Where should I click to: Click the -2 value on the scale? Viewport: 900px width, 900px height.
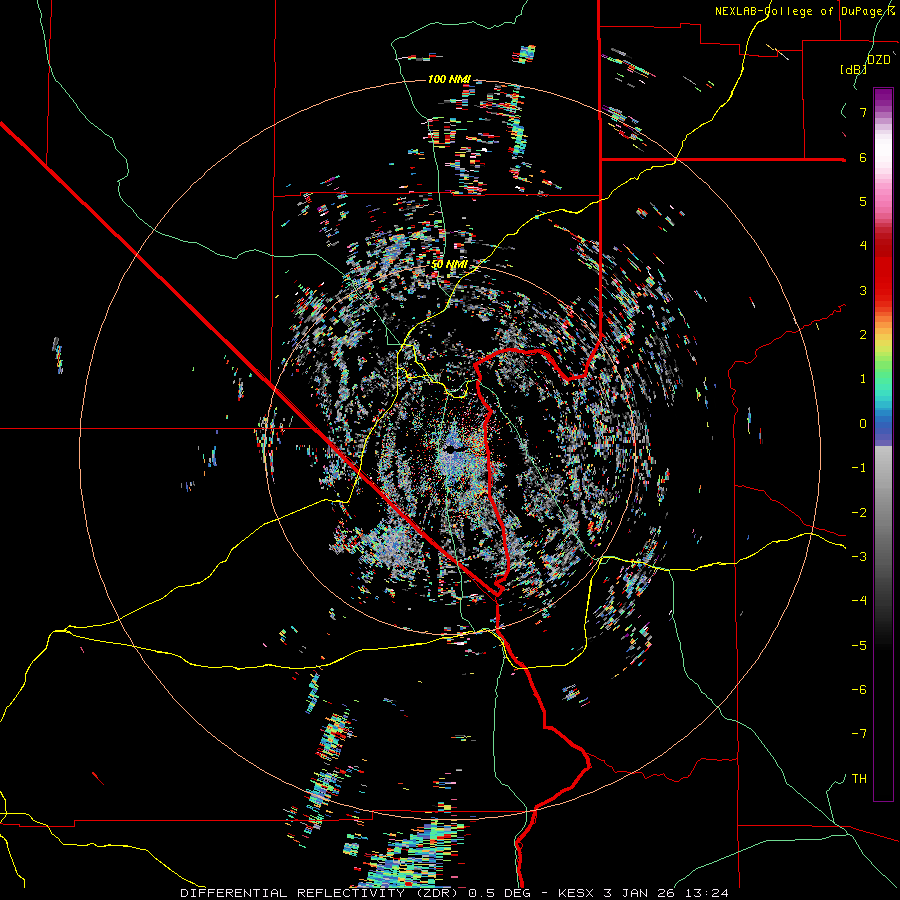pos(859,513)
